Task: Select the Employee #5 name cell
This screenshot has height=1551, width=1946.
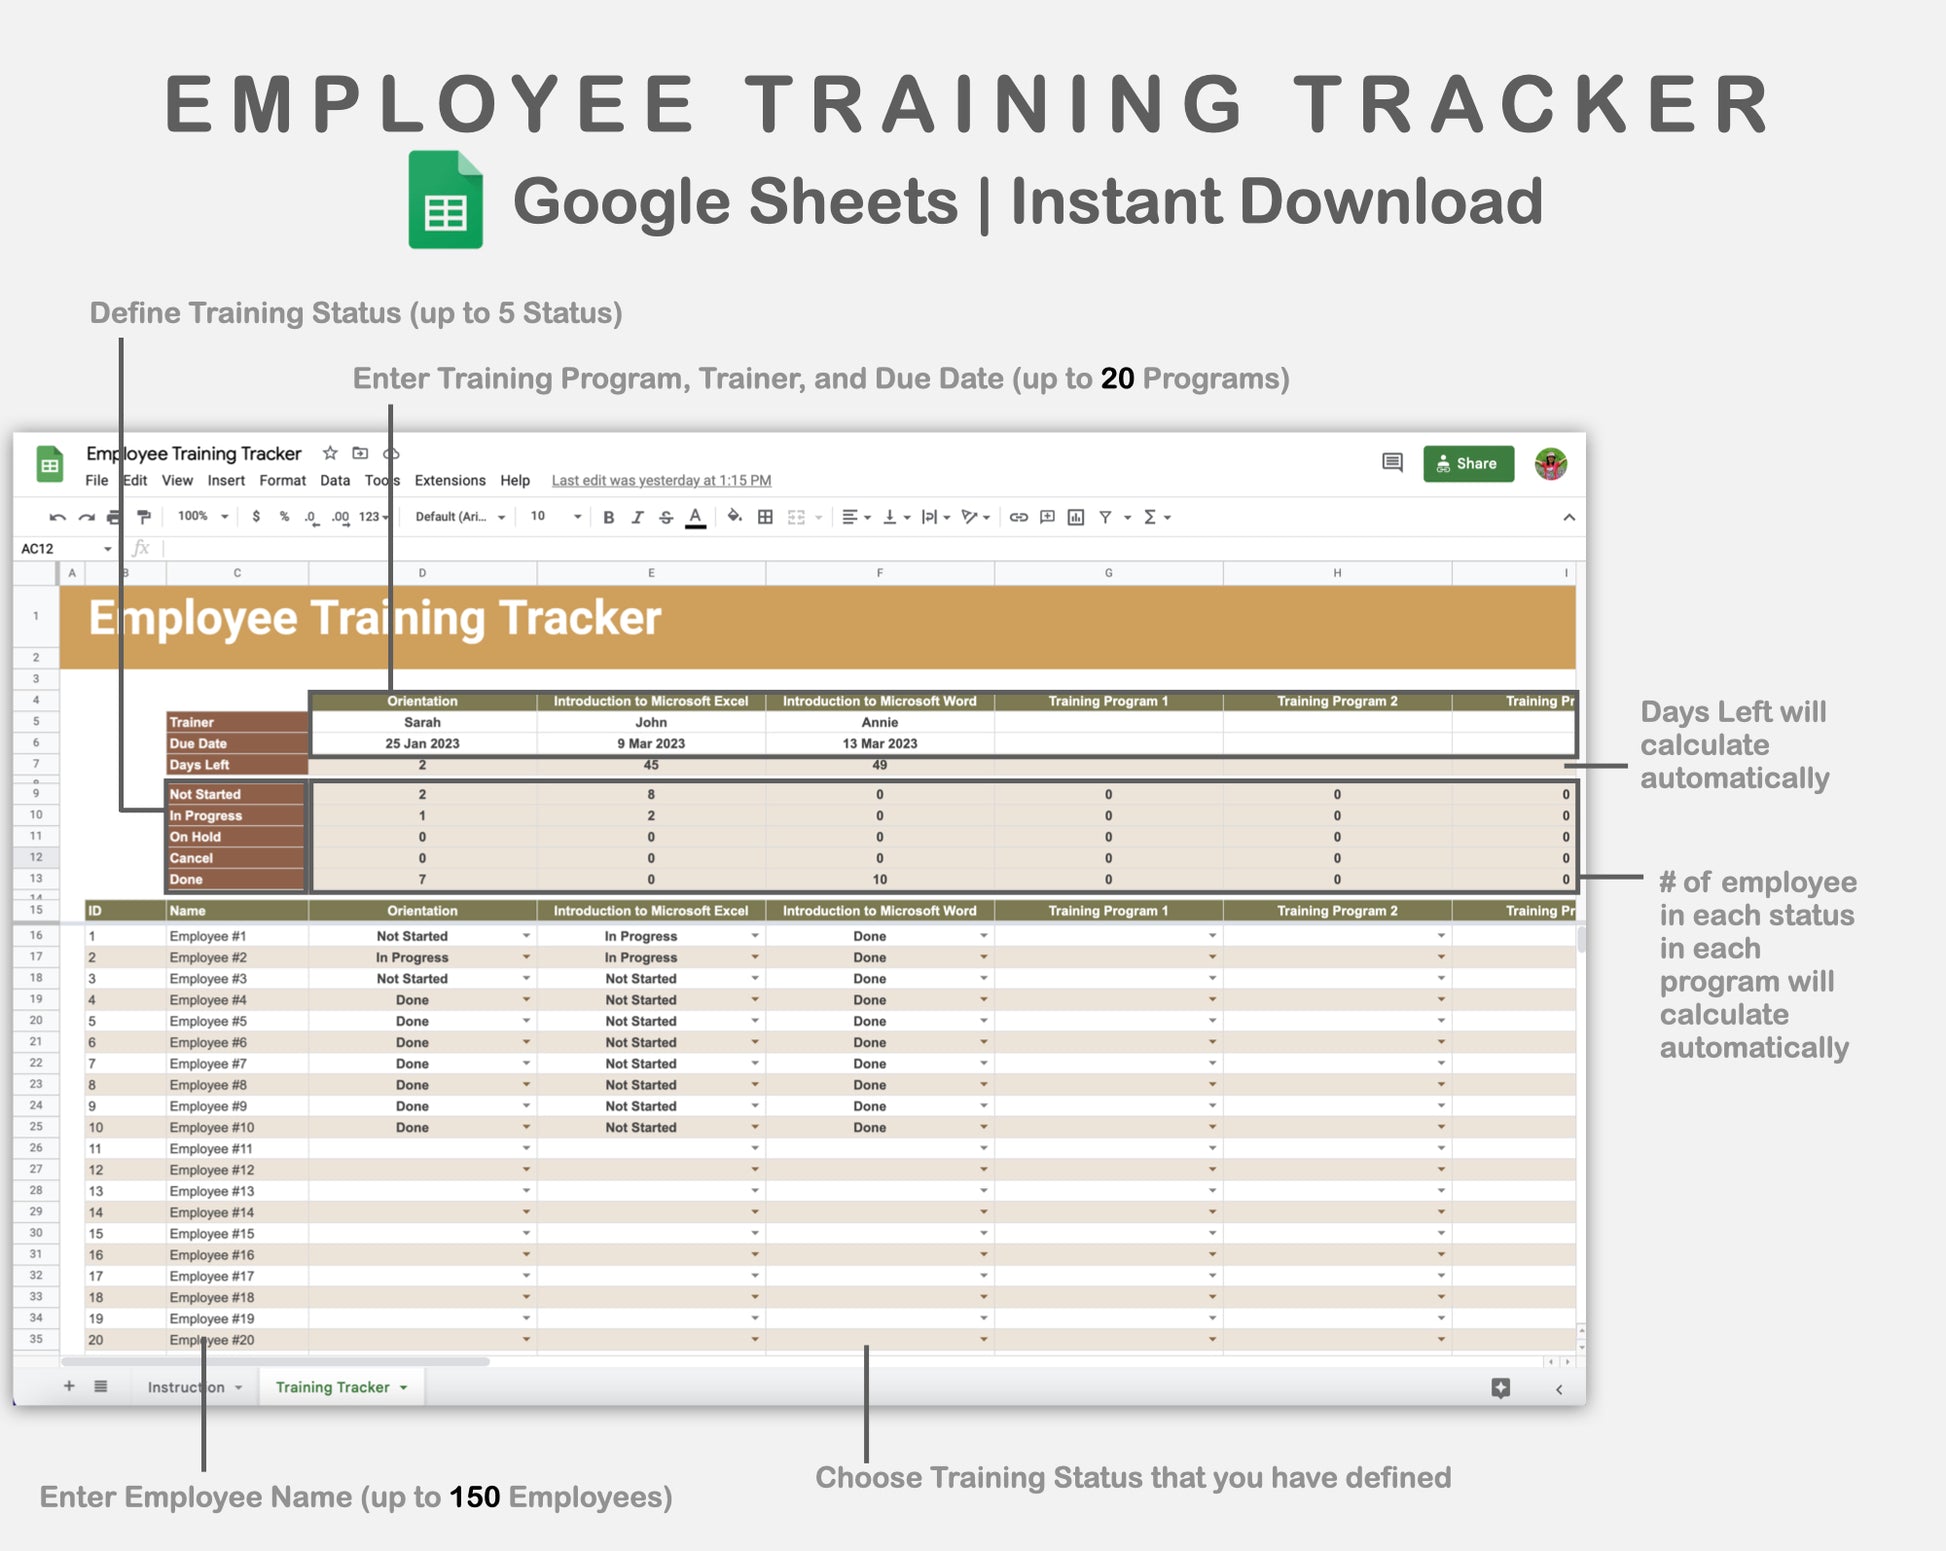Action: (x=237, y=1021)
